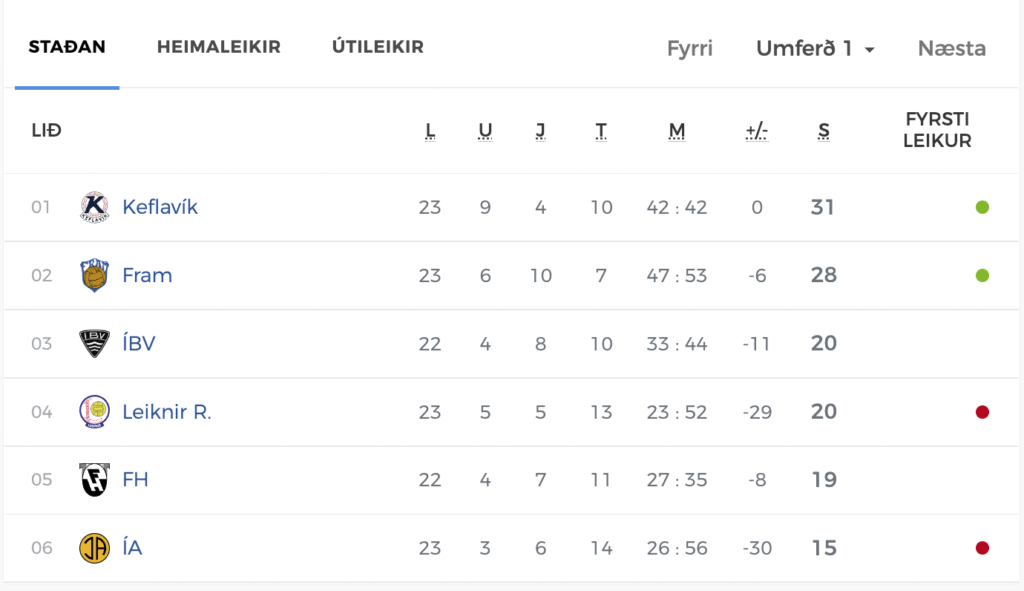Click the +/- goal difference header
The image size is (1024, 591).
756,131
